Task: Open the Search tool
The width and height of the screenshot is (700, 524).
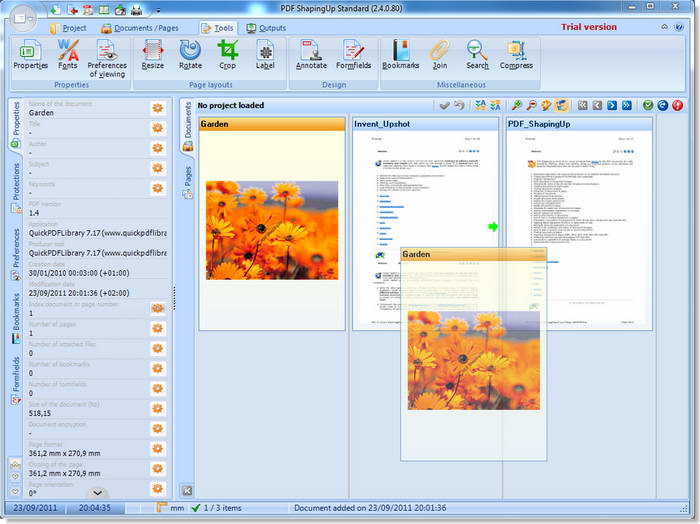Action: point(477,55)
